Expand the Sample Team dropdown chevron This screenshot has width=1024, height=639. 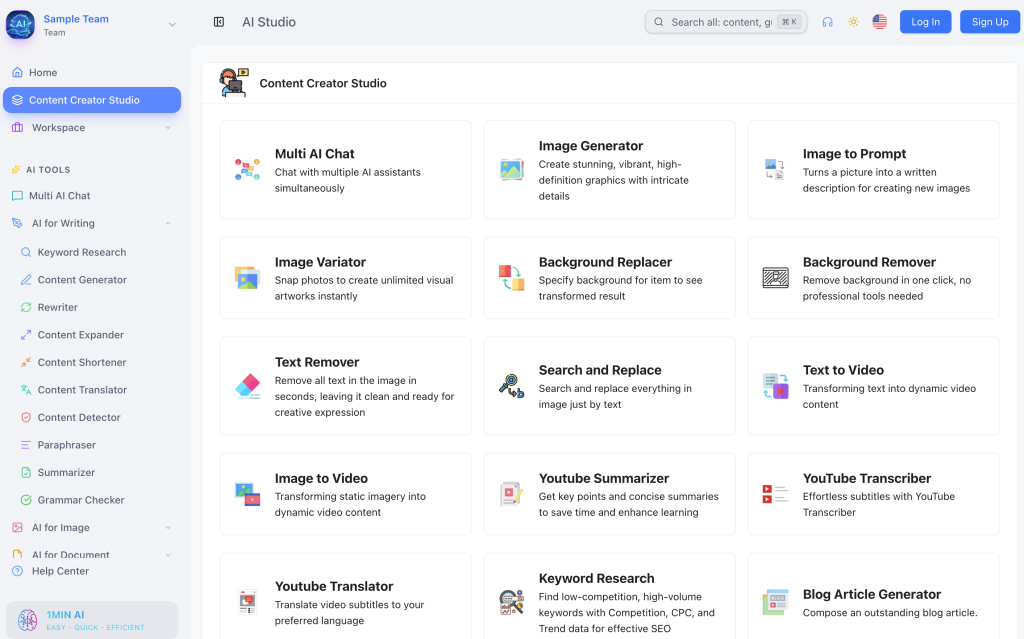tap(172, 25)
